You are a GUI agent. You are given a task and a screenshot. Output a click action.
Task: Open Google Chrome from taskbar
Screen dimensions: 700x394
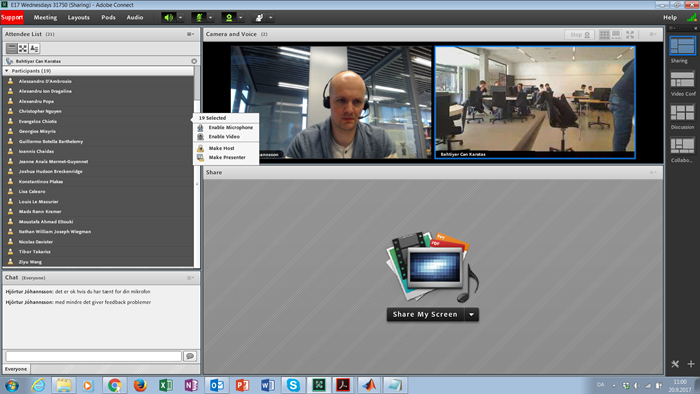[x=114, y=385]
